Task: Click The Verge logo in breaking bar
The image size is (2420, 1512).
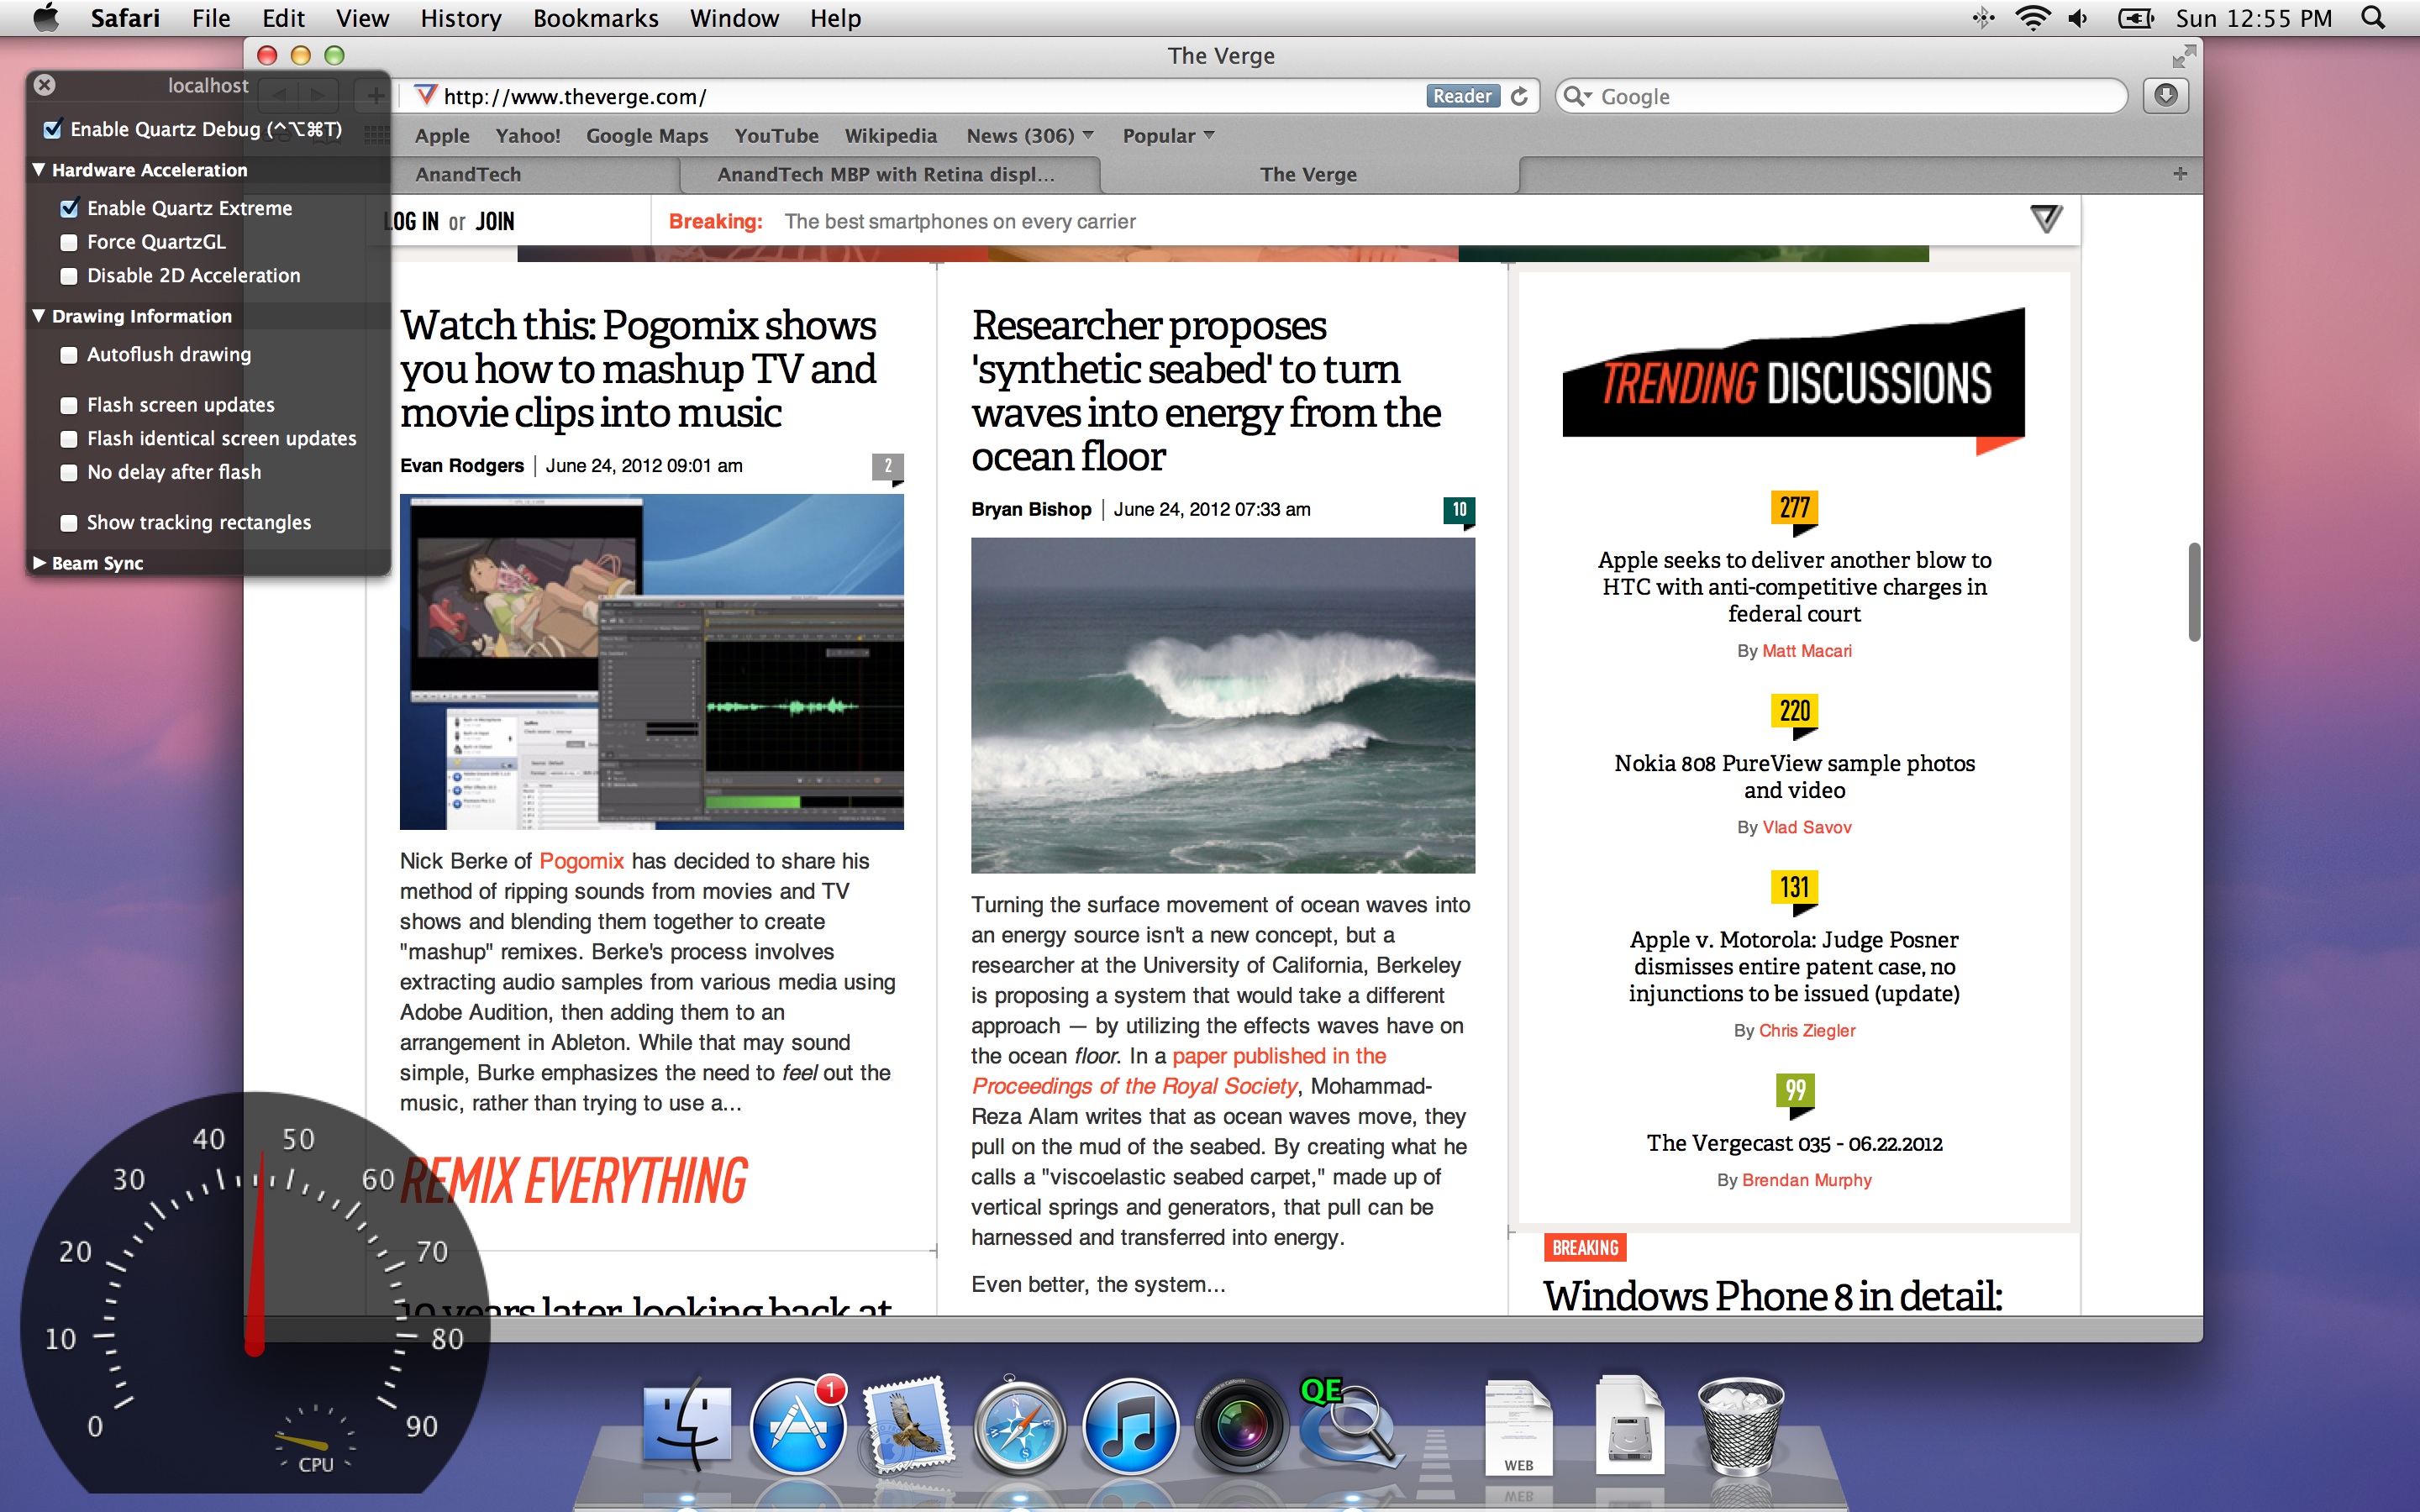Action: tap(2046, 219)
